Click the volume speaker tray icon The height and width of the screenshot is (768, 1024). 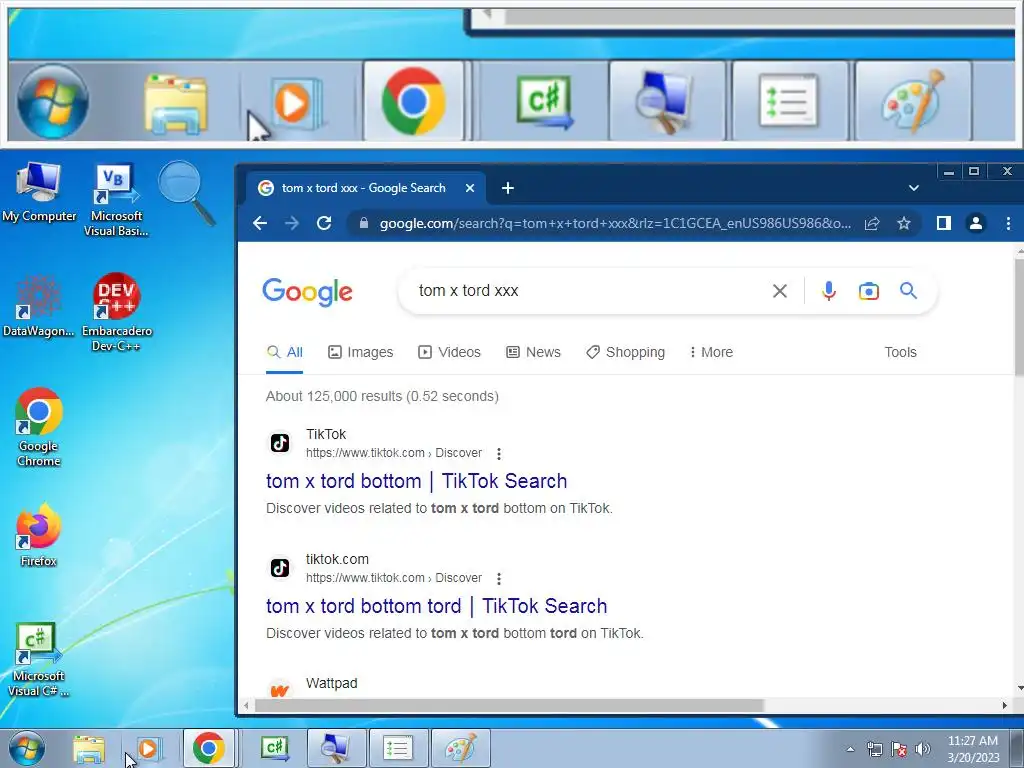923,749
